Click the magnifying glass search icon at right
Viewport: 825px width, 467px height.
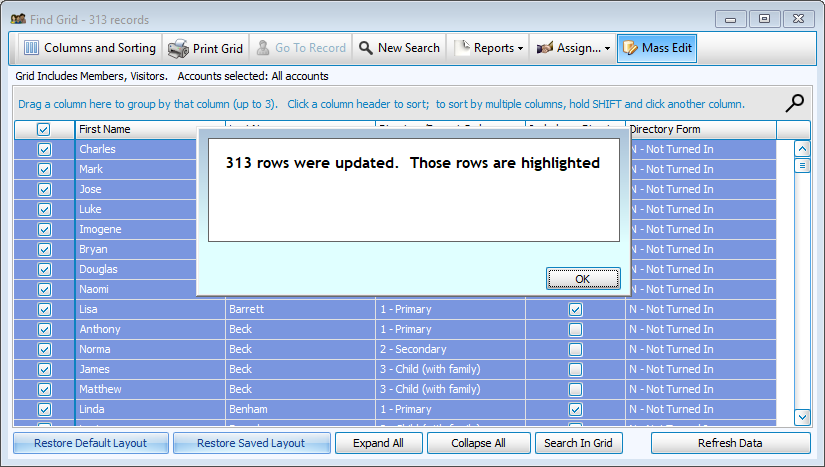(795, 103)
